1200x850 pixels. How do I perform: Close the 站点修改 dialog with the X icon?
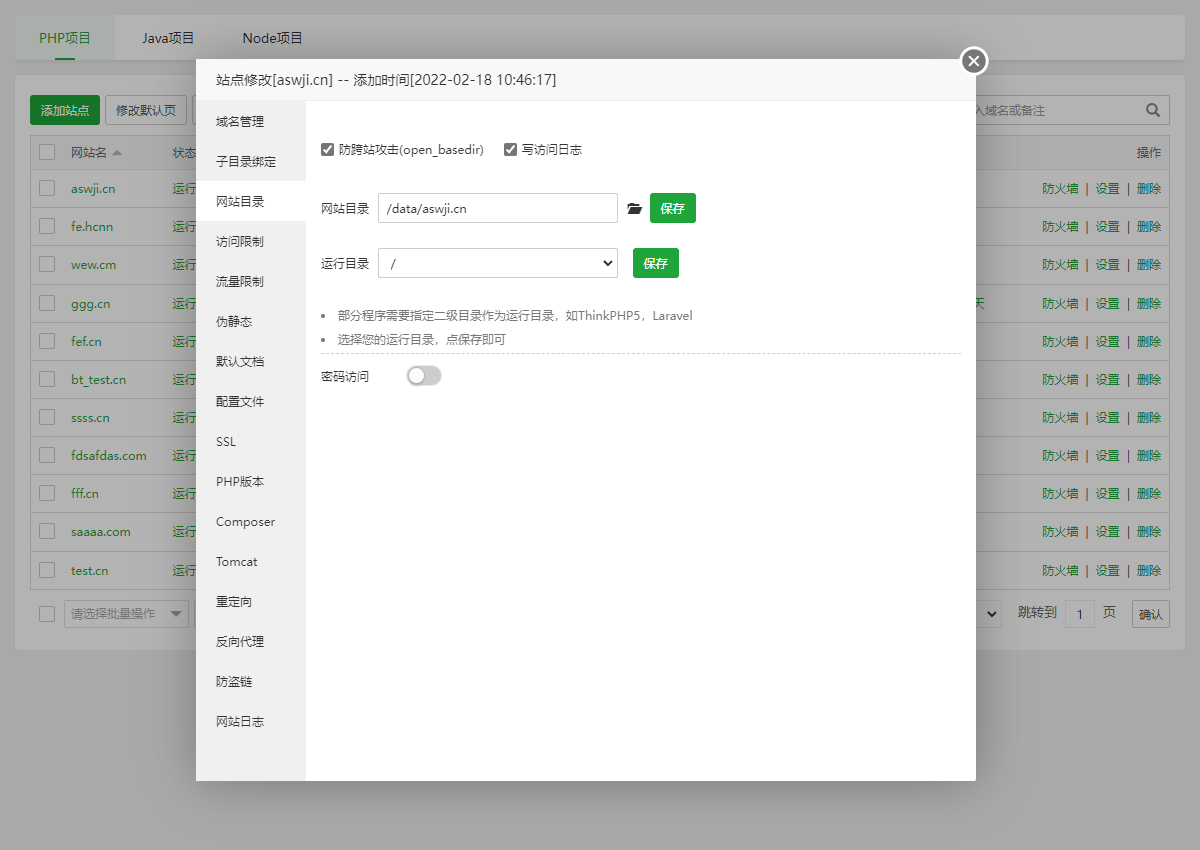pos(973,61)
